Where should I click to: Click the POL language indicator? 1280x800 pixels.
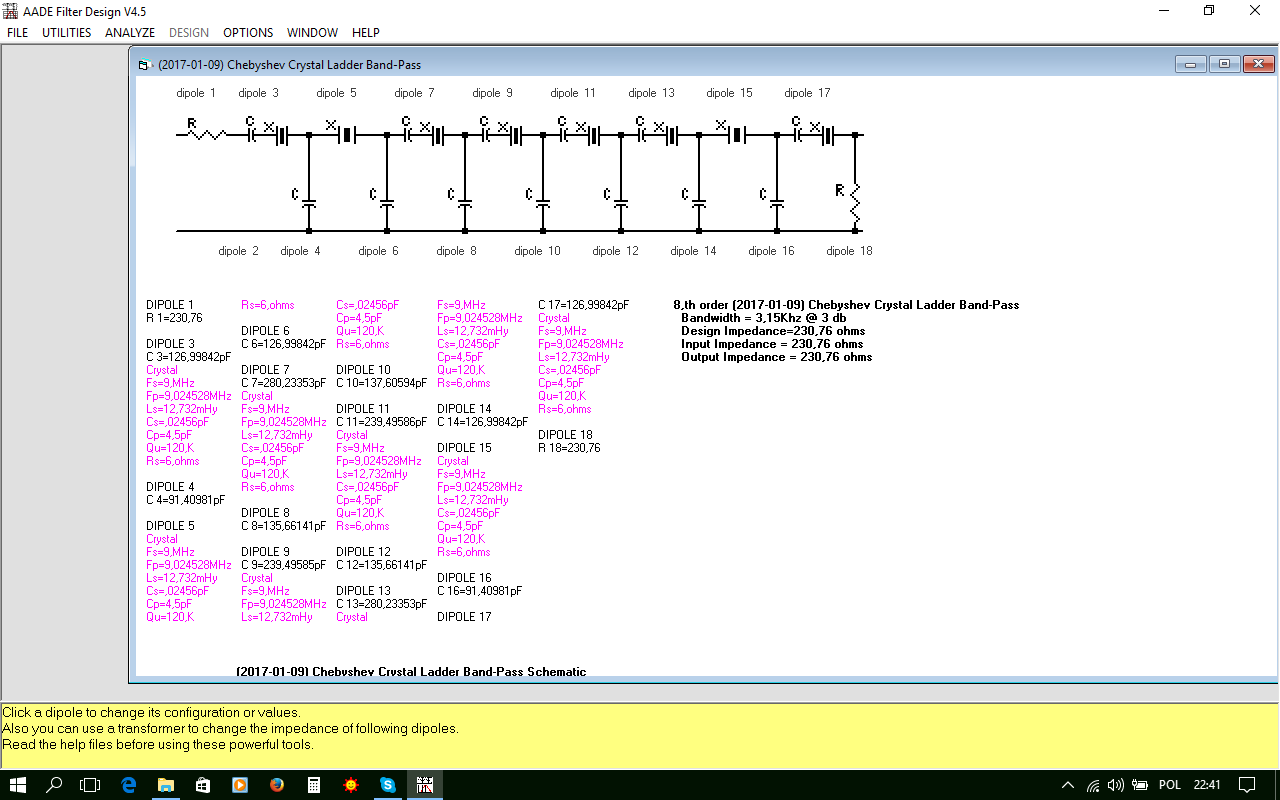[1170, 785]
